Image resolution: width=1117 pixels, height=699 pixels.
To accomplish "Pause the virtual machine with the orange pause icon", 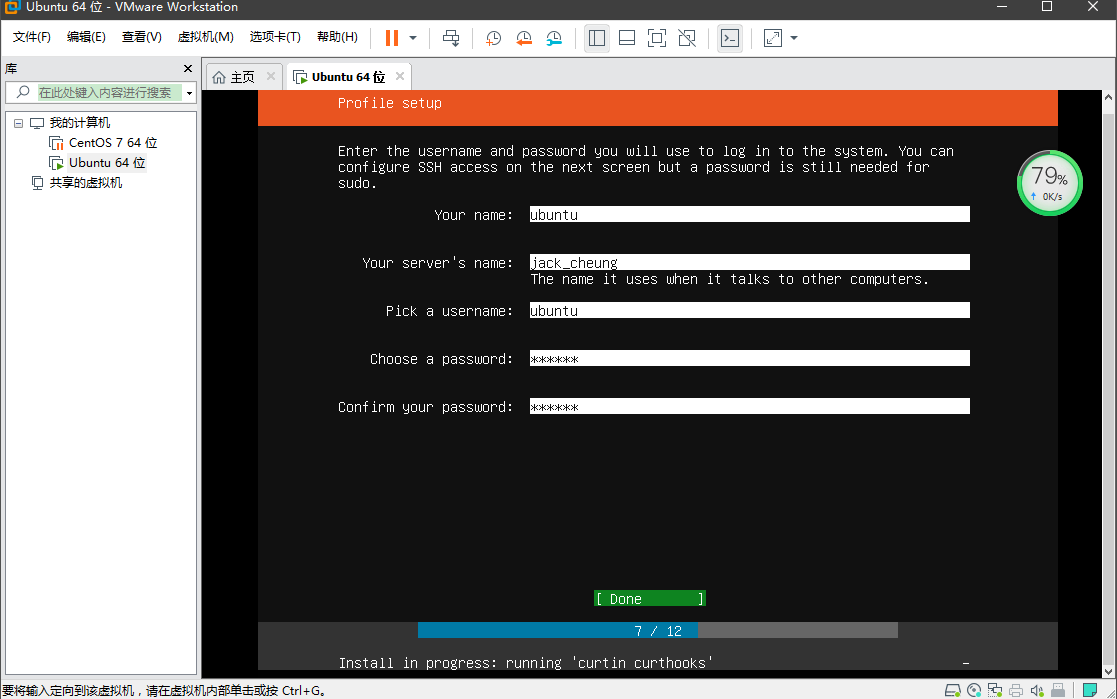I will (x=392, y=38).
